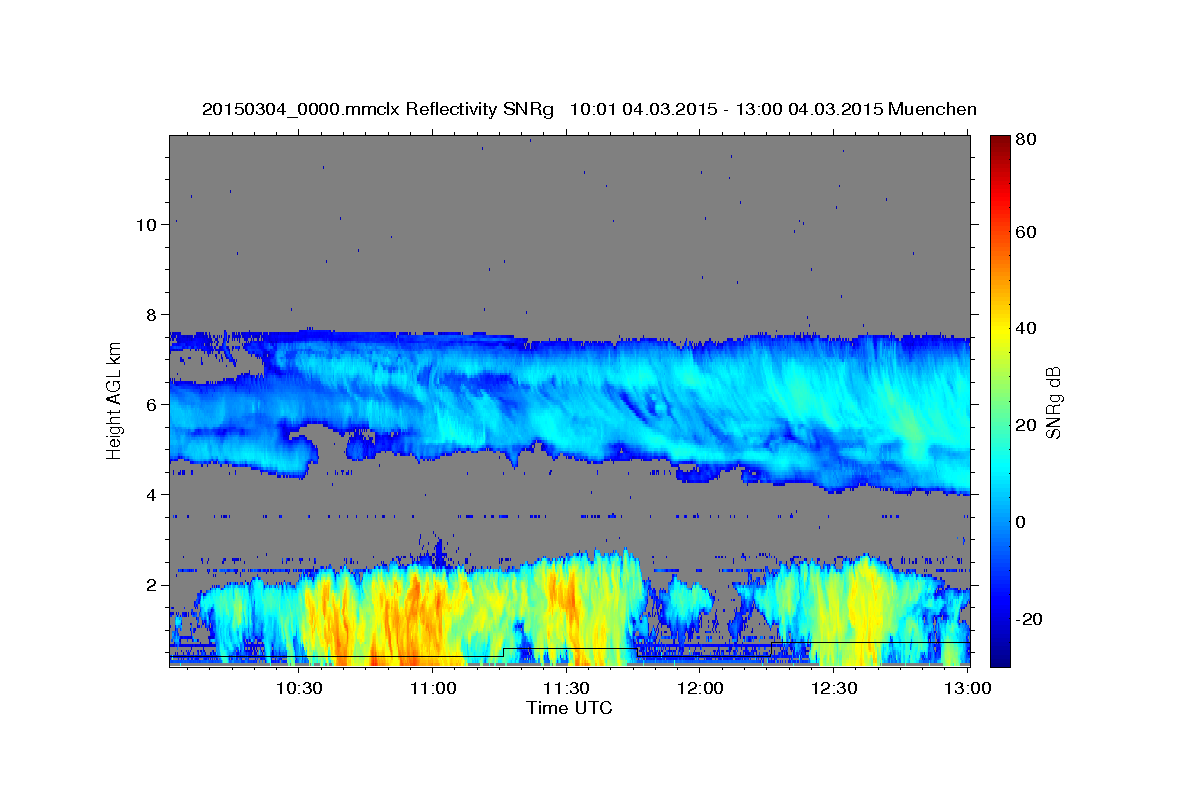This screenshot has width=1200, height=800.
Task: Click the height tick label 4
Action: (150, 494)
